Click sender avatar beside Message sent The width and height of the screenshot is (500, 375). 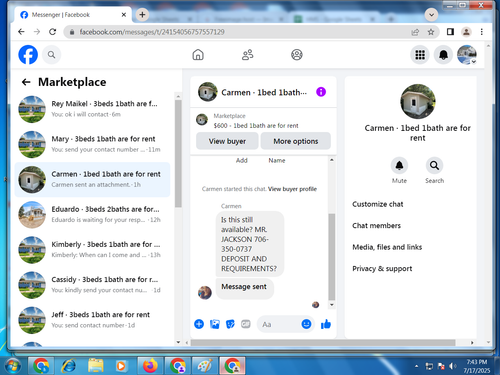pos(205,293)
